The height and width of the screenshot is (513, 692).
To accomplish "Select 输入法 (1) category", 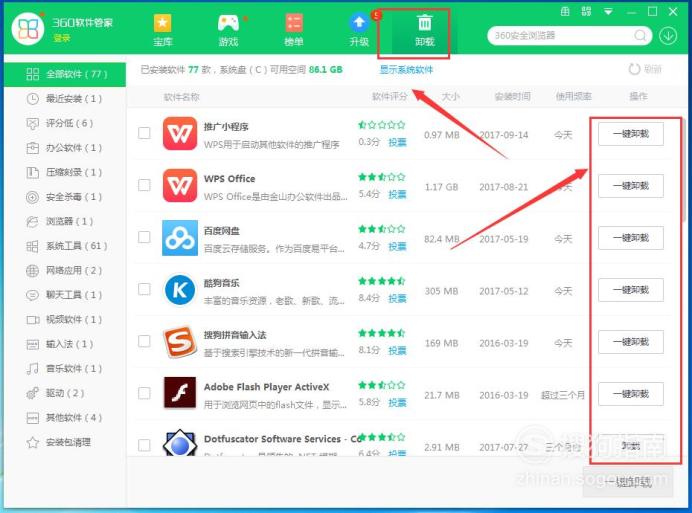I will (65, 344).
